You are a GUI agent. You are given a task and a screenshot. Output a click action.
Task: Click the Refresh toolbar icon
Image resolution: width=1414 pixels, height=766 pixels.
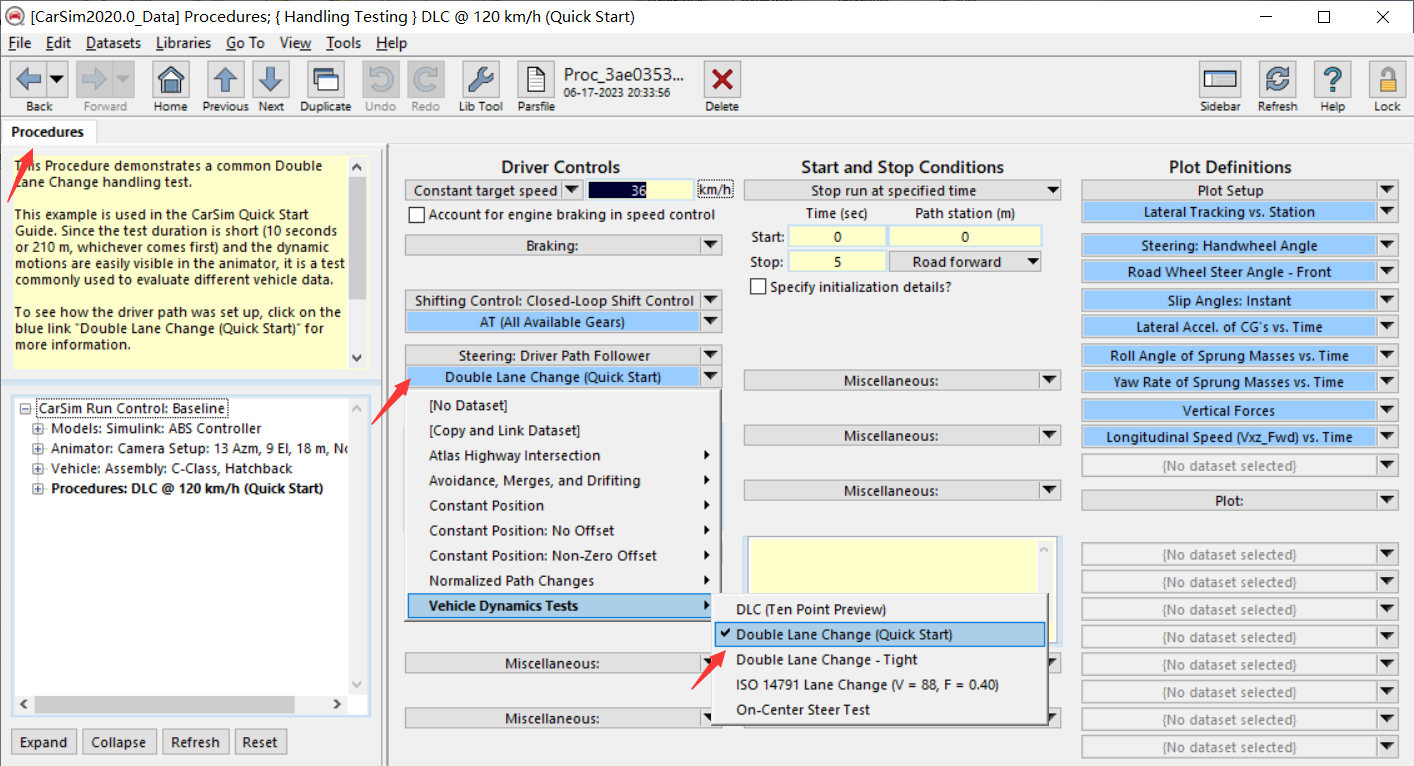(1277, 80)
